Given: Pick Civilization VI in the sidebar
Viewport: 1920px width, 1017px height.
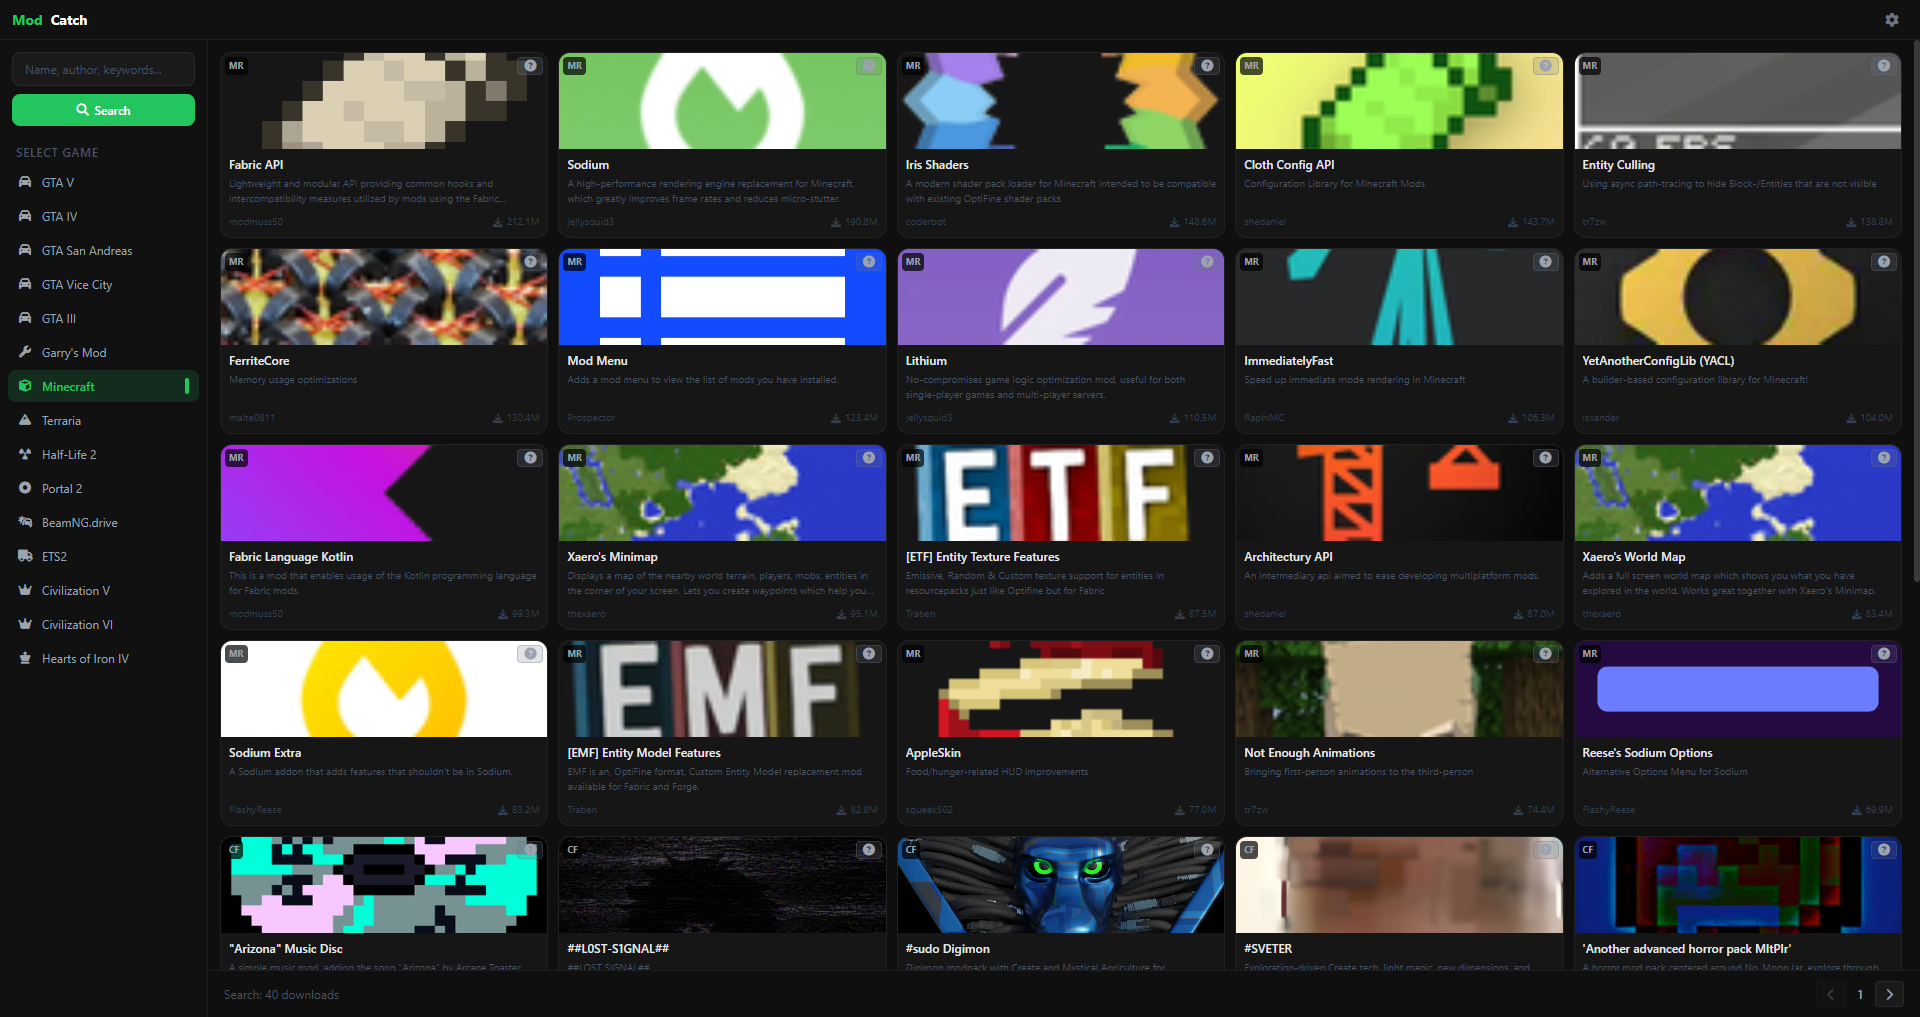Looking at the screenshot, I should (103, 625).
